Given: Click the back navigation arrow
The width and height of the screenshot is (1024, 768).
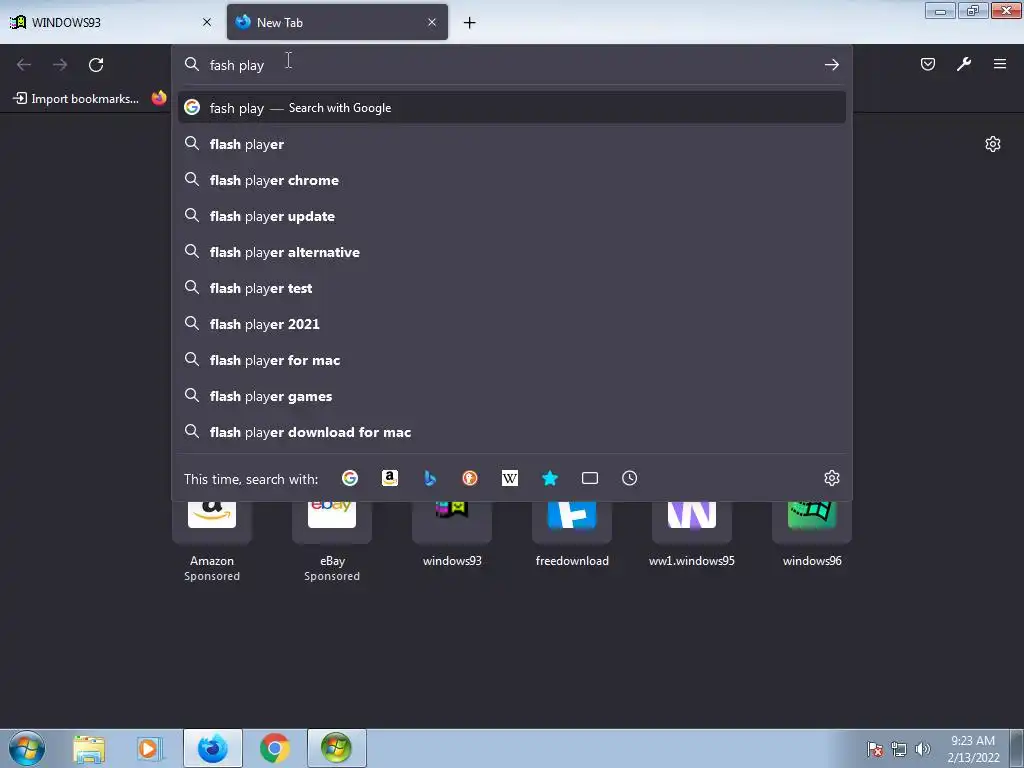Looking at the screenshot, I should click(x=24, y=65).
